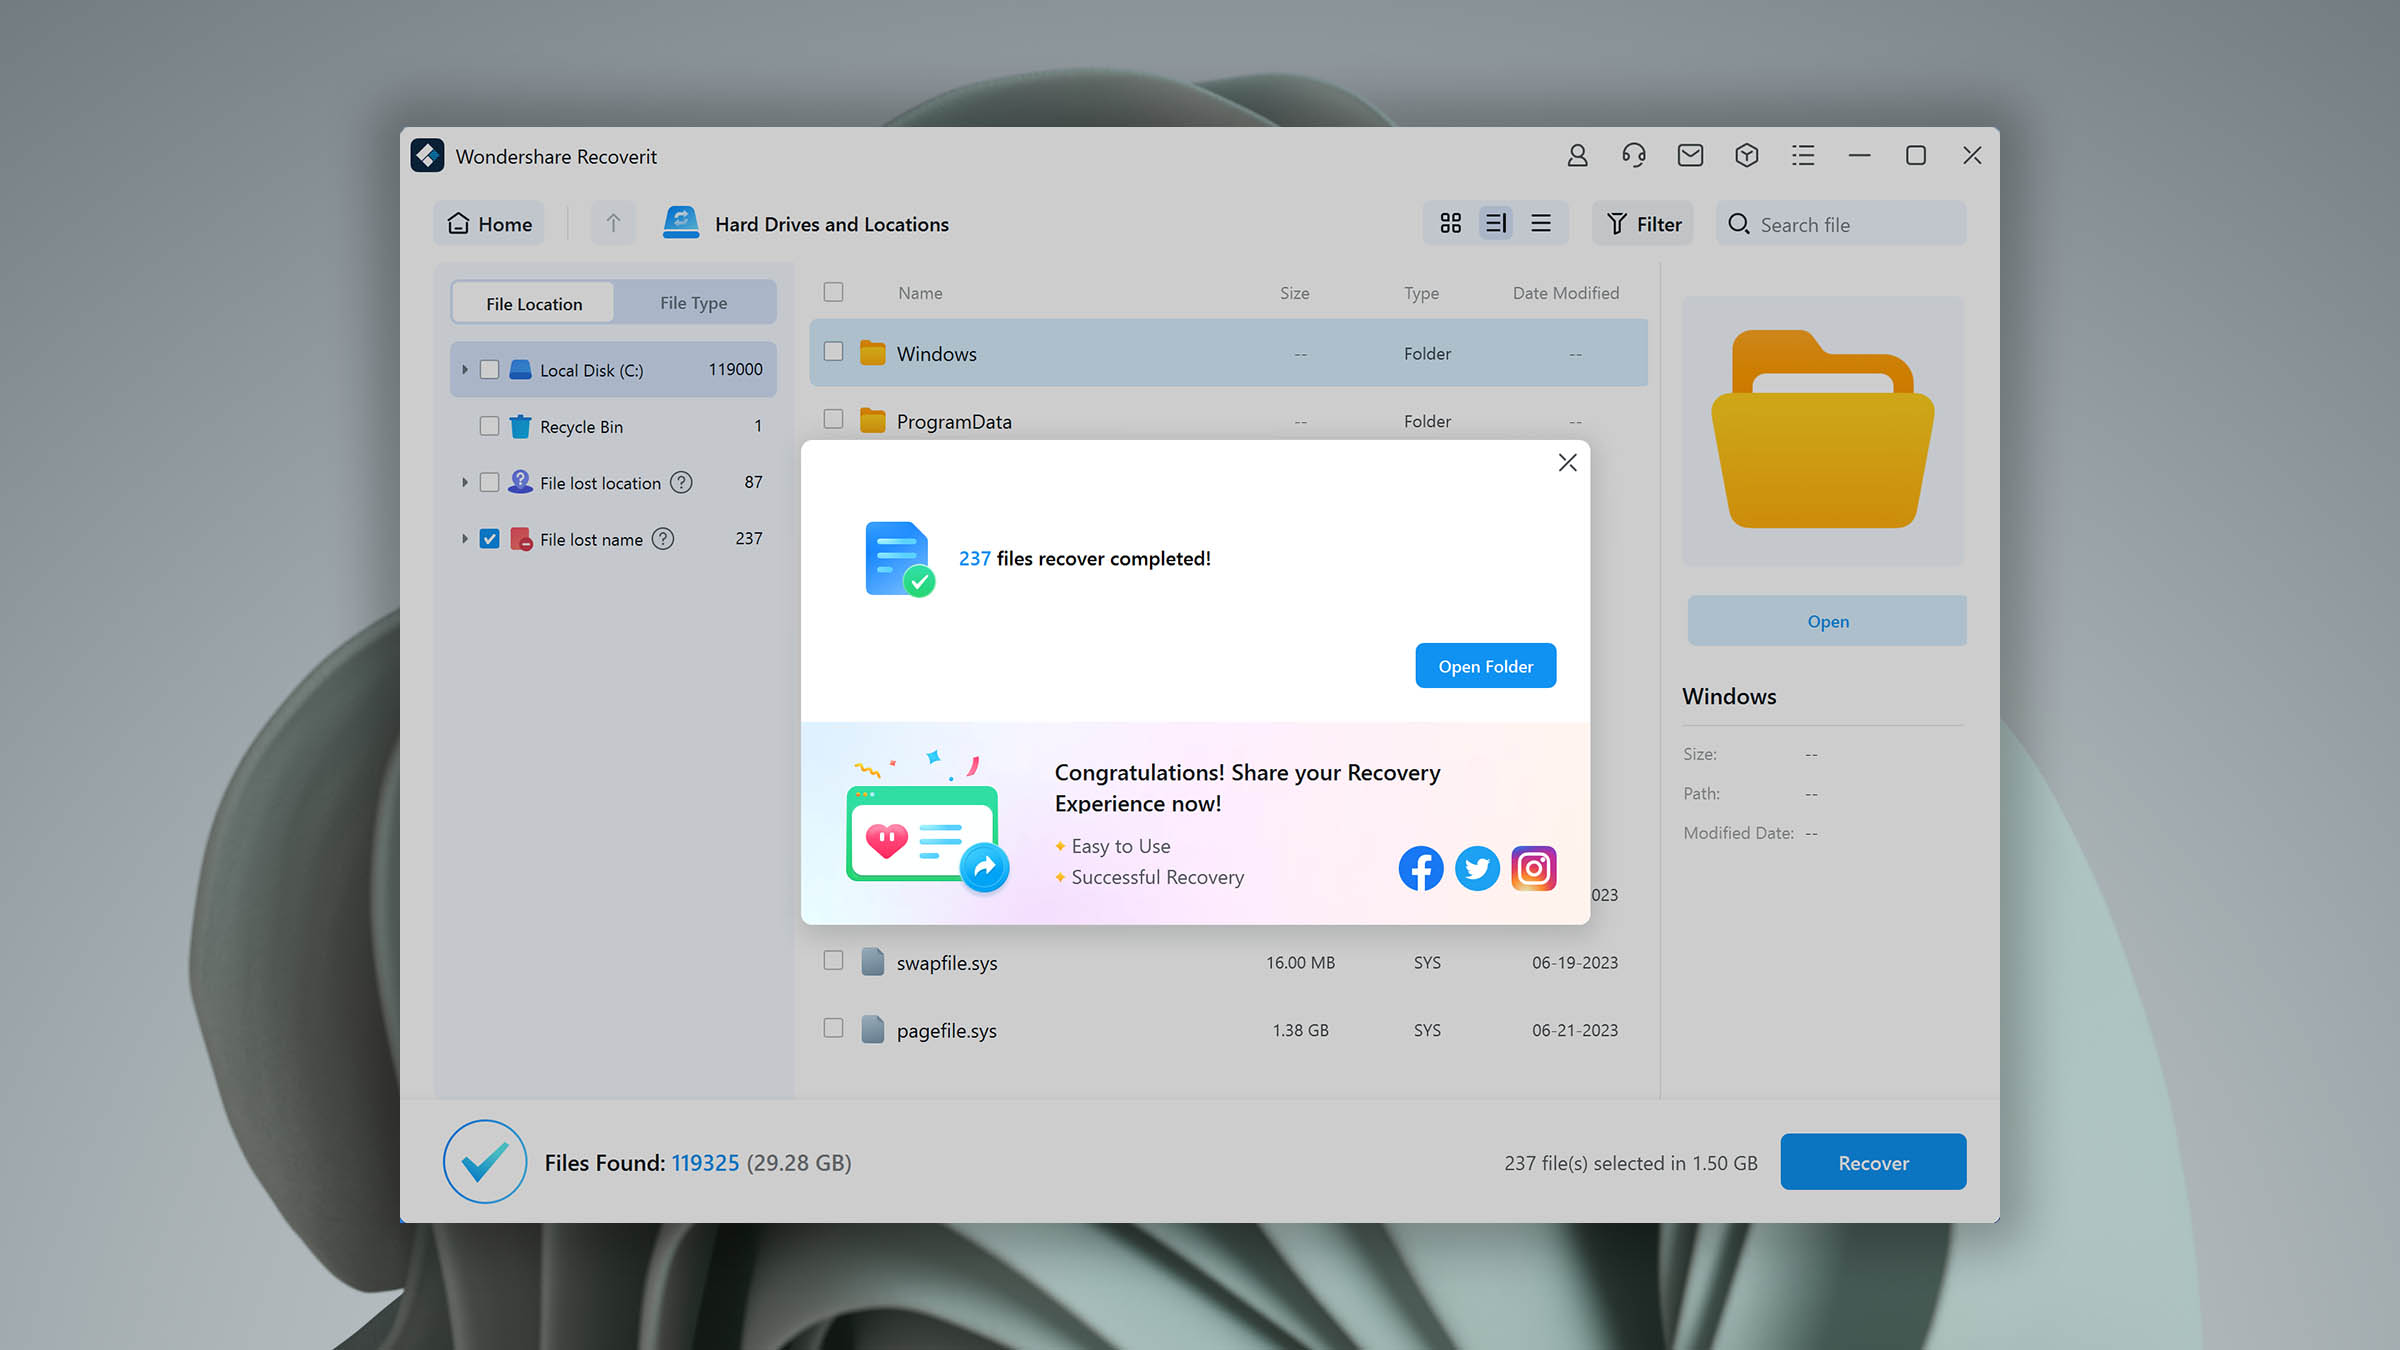Click help icon beside File lost location
This screenshot has height=1350, width=2400.
[x=681, y=482]
